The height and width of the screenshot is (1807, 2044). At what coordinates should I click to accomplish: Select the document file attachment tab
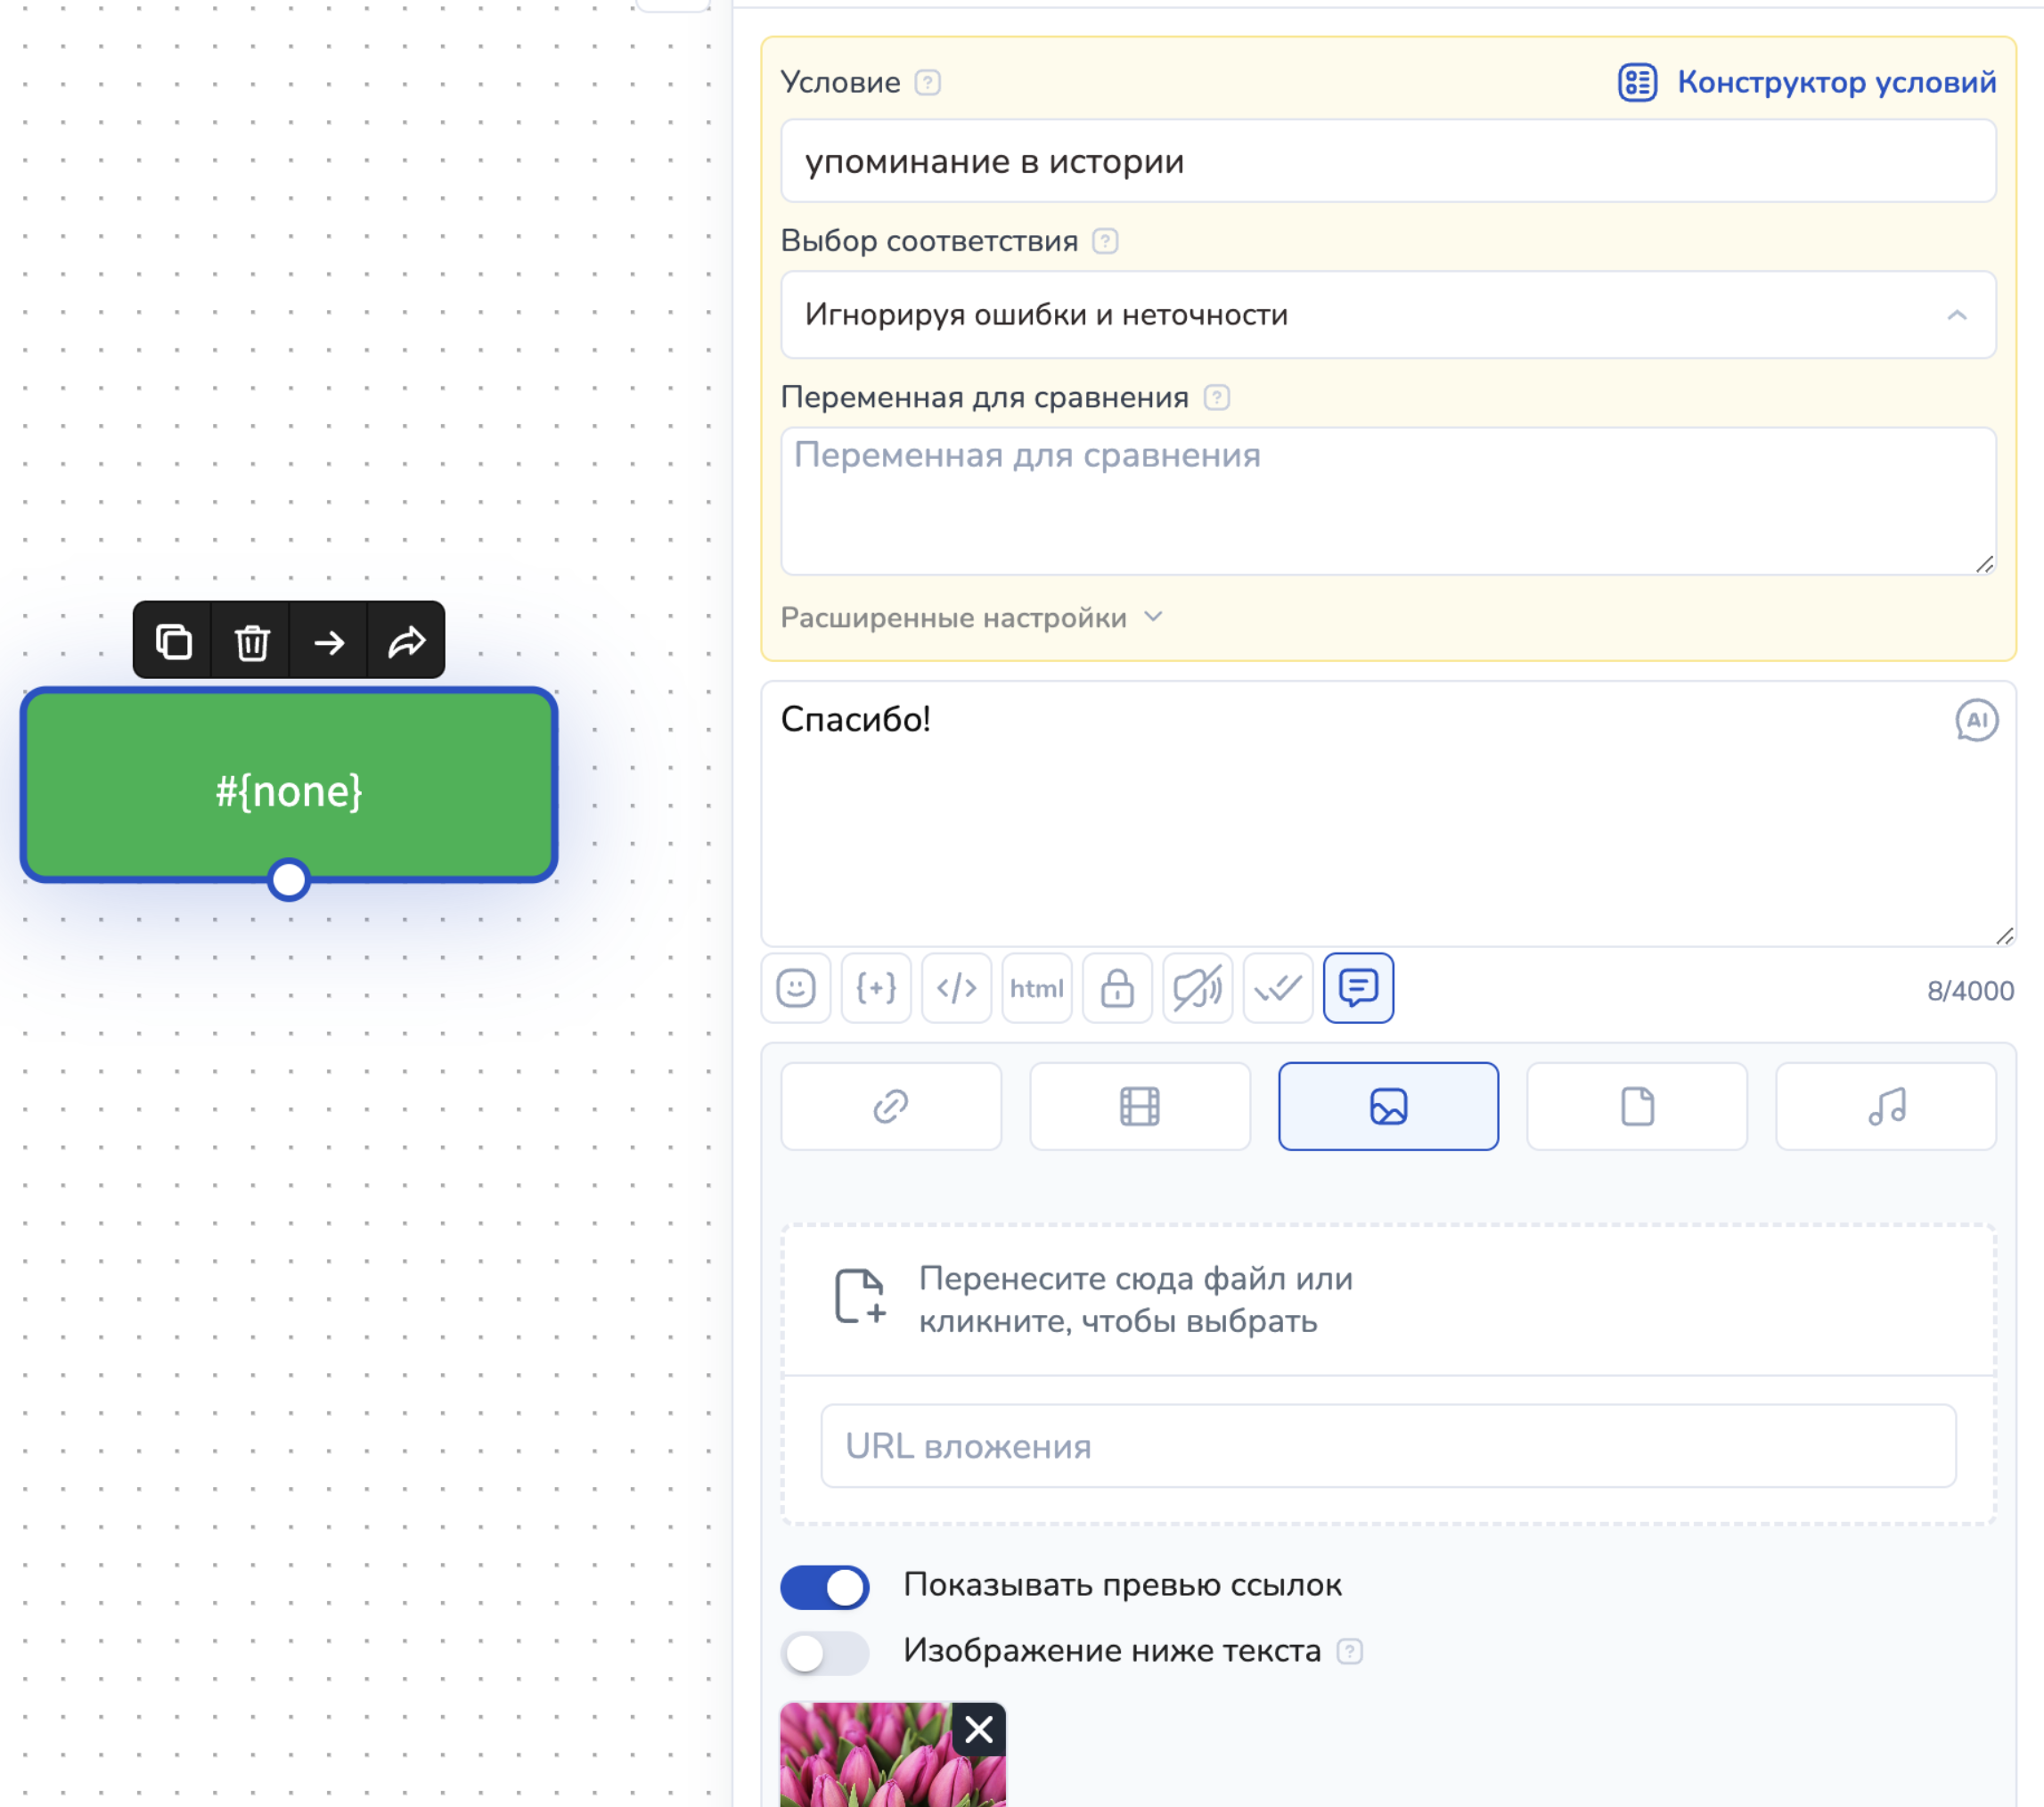pyautogui.click(x=1636, y=1106)
